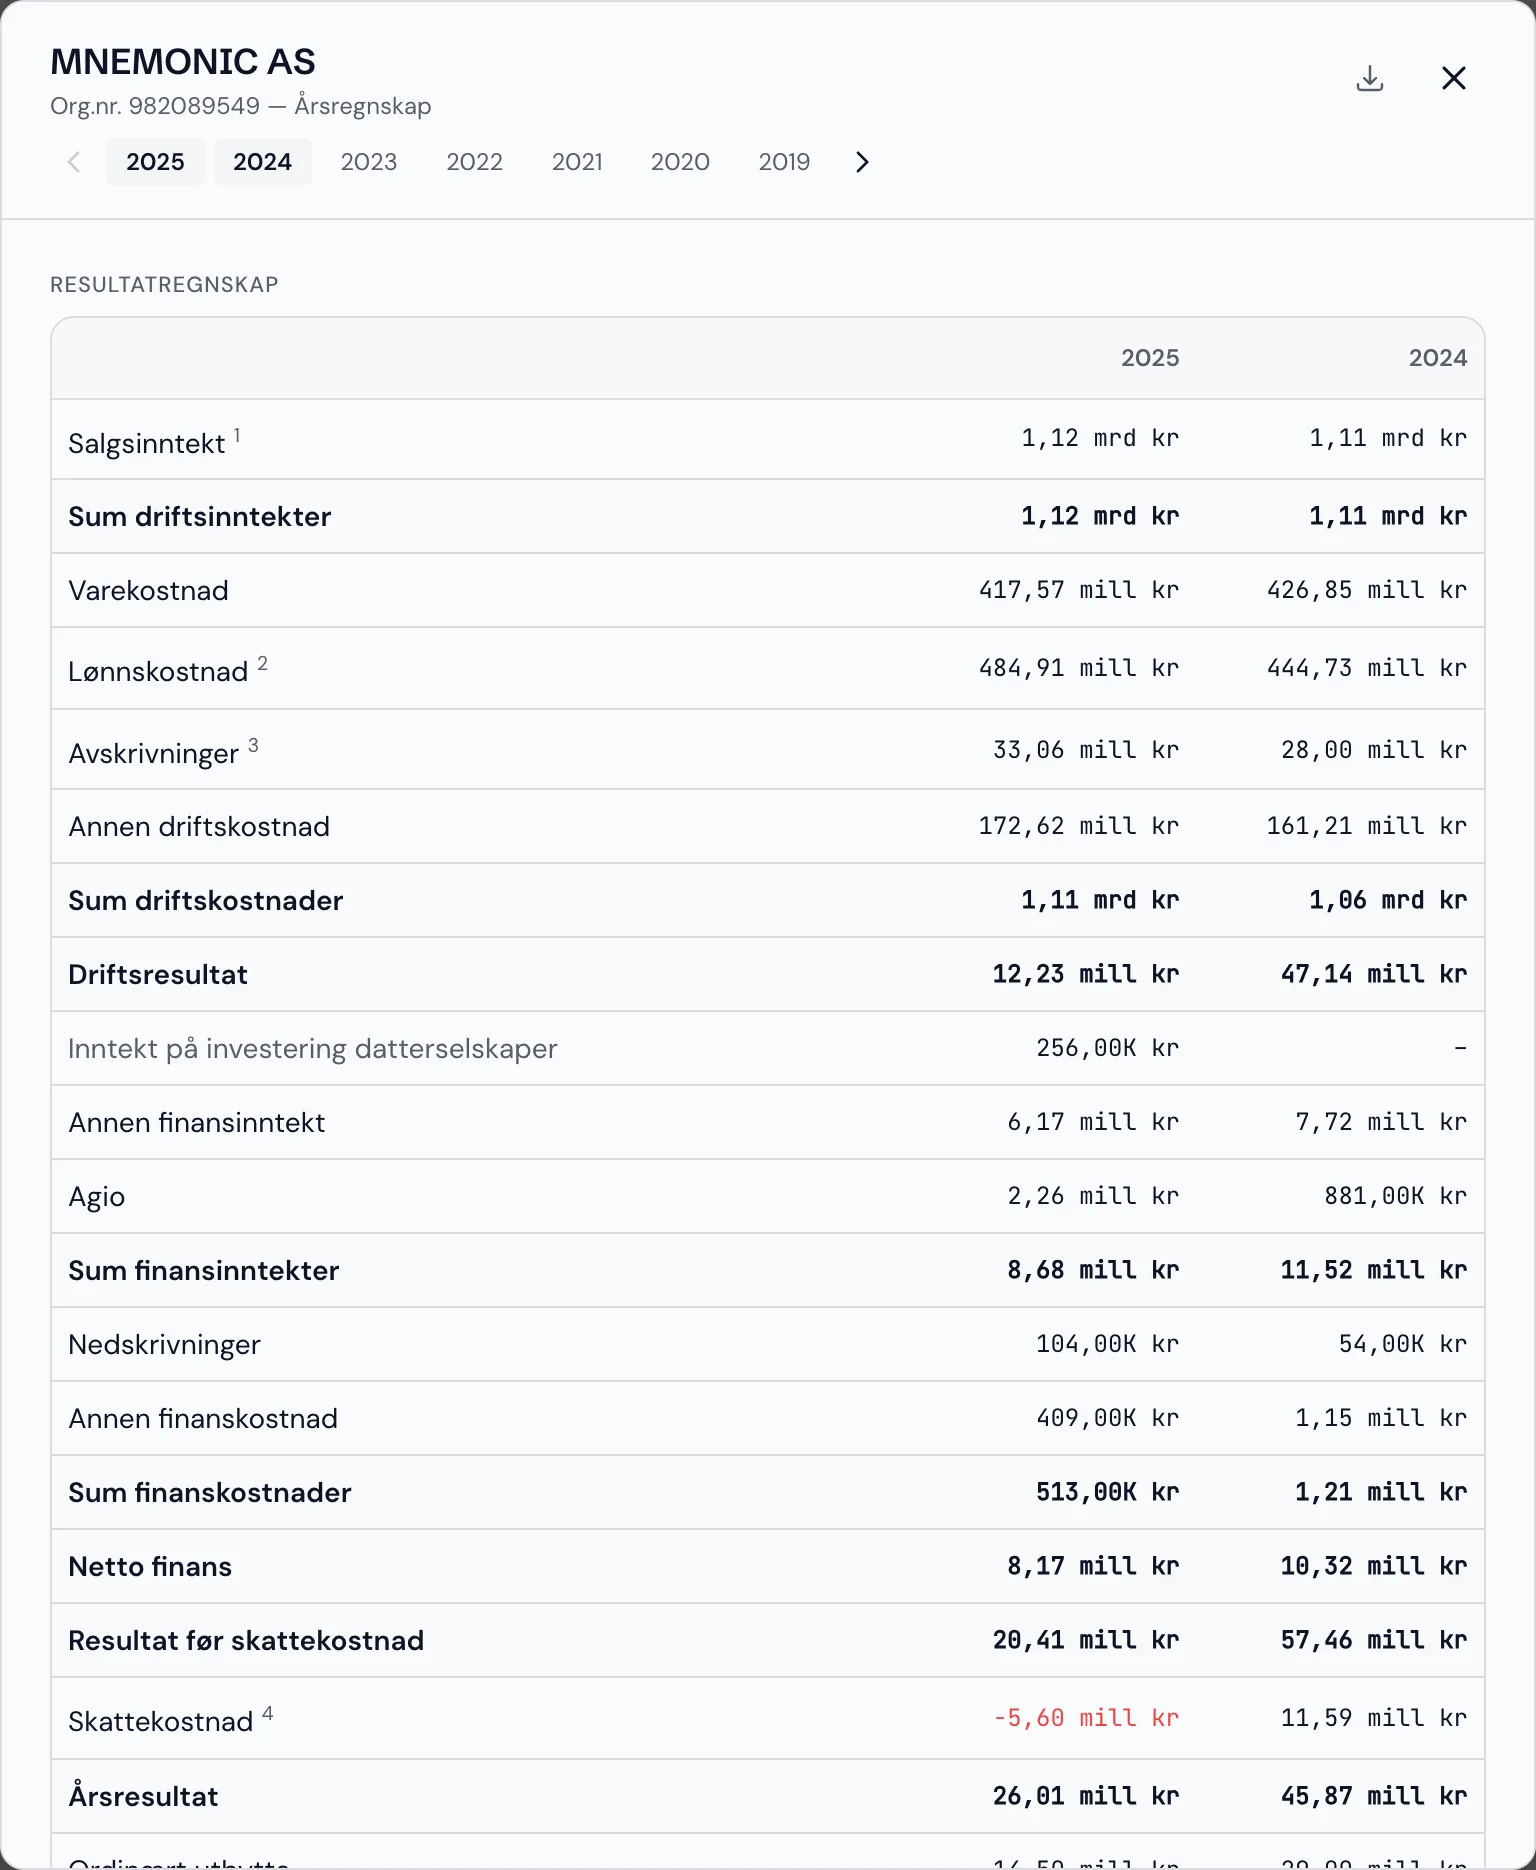
Task: Click the RESULTATREGNSKAP section heading
Action: point(164,285)
